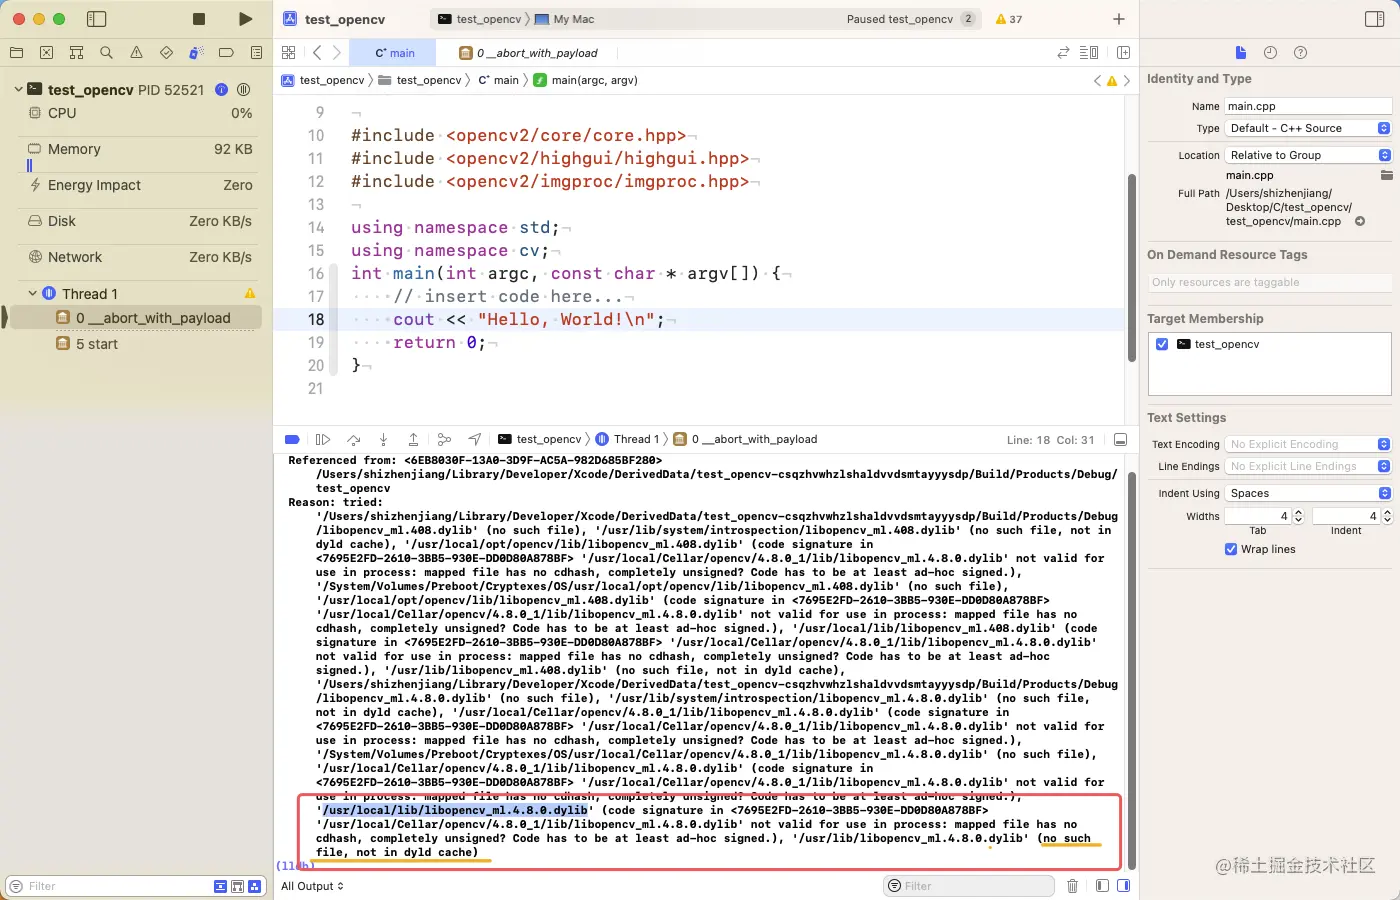Stop the running test_opencv scheme

point(199,19)
